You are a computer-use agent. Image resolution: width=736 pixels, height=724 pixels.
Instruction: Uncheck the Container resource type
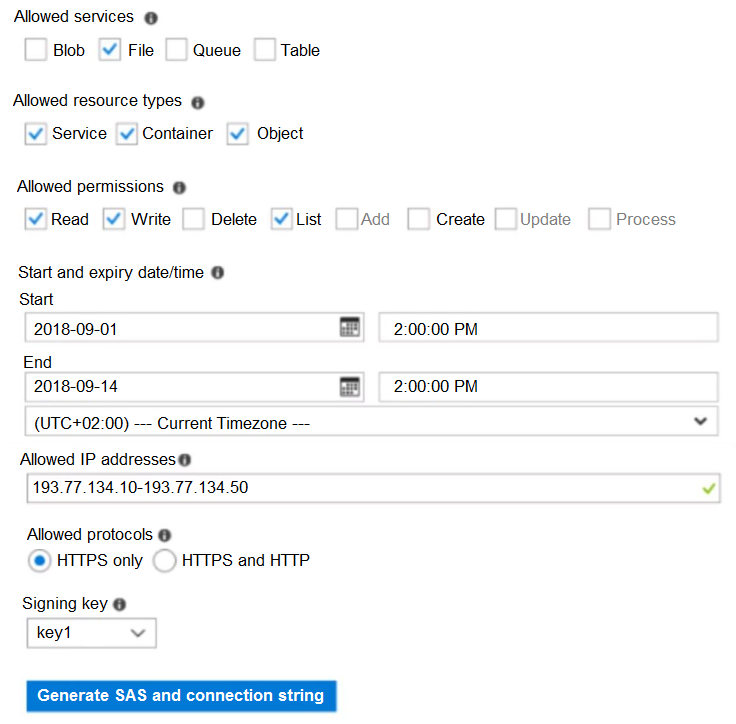(x=127, y=134)
